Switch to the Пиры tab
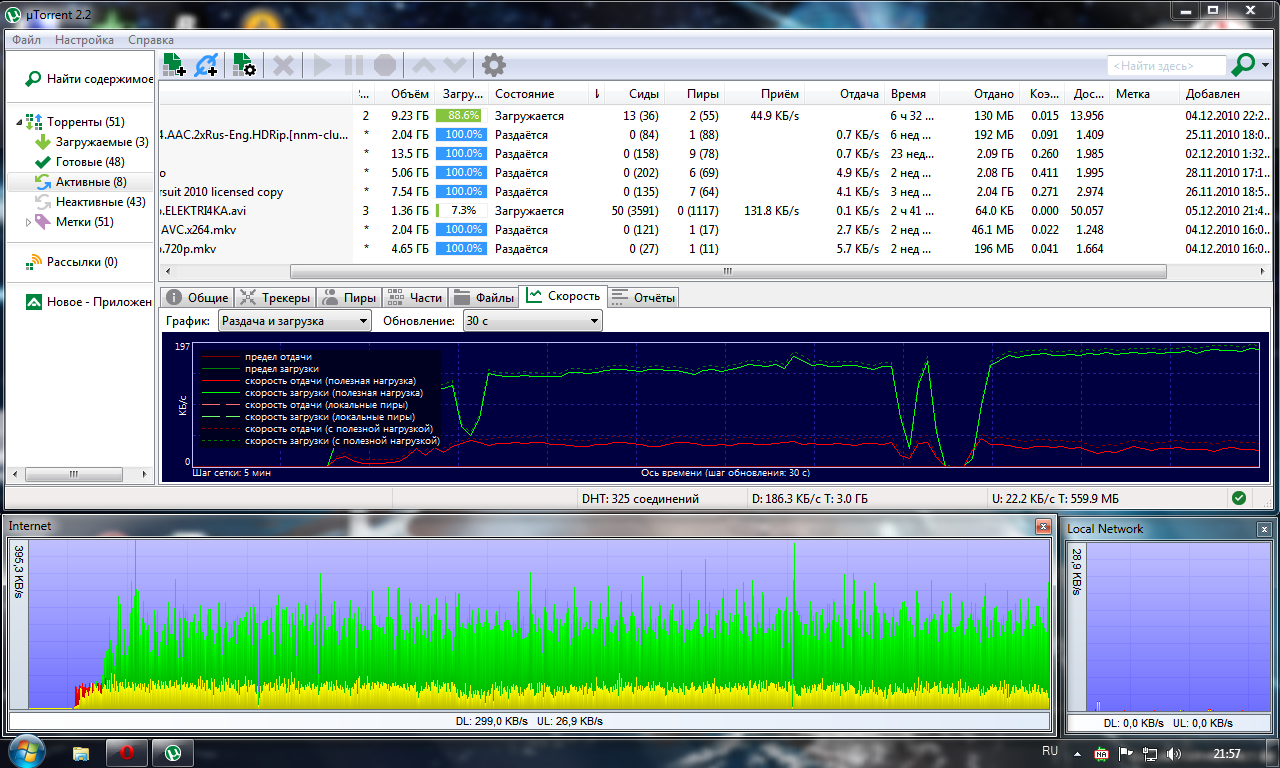 click(349, 297)
